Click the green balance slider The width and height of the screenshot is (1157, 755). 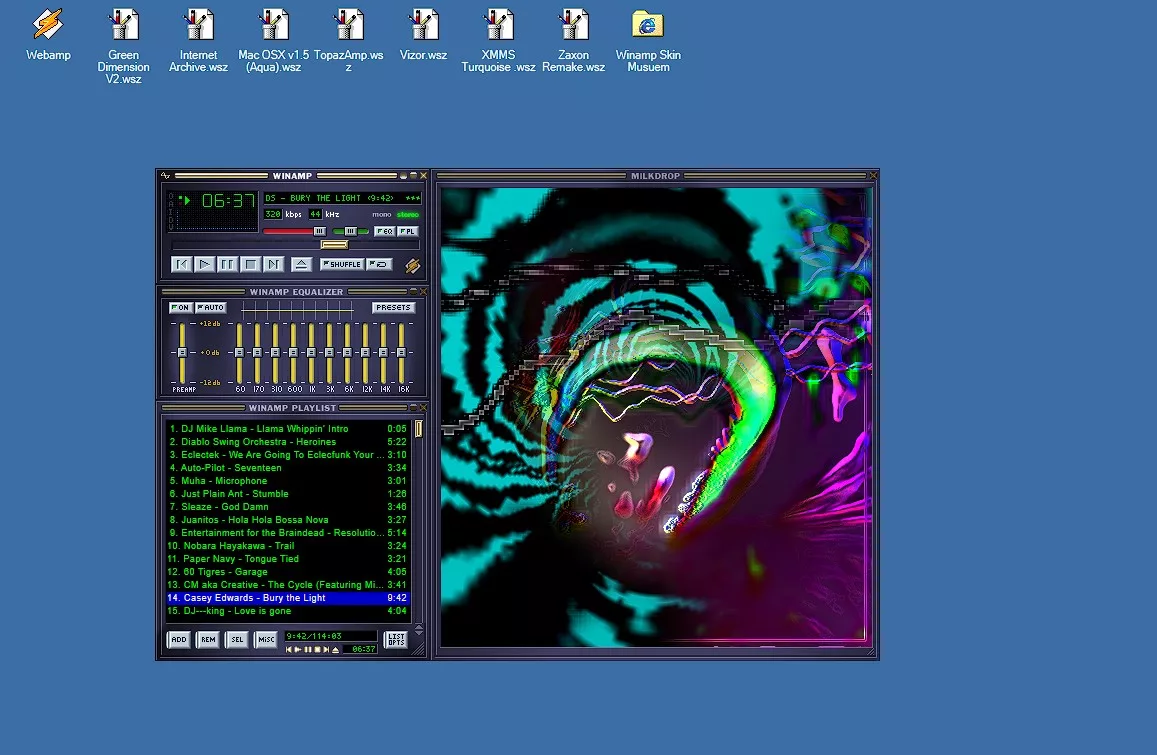(350, 231)
